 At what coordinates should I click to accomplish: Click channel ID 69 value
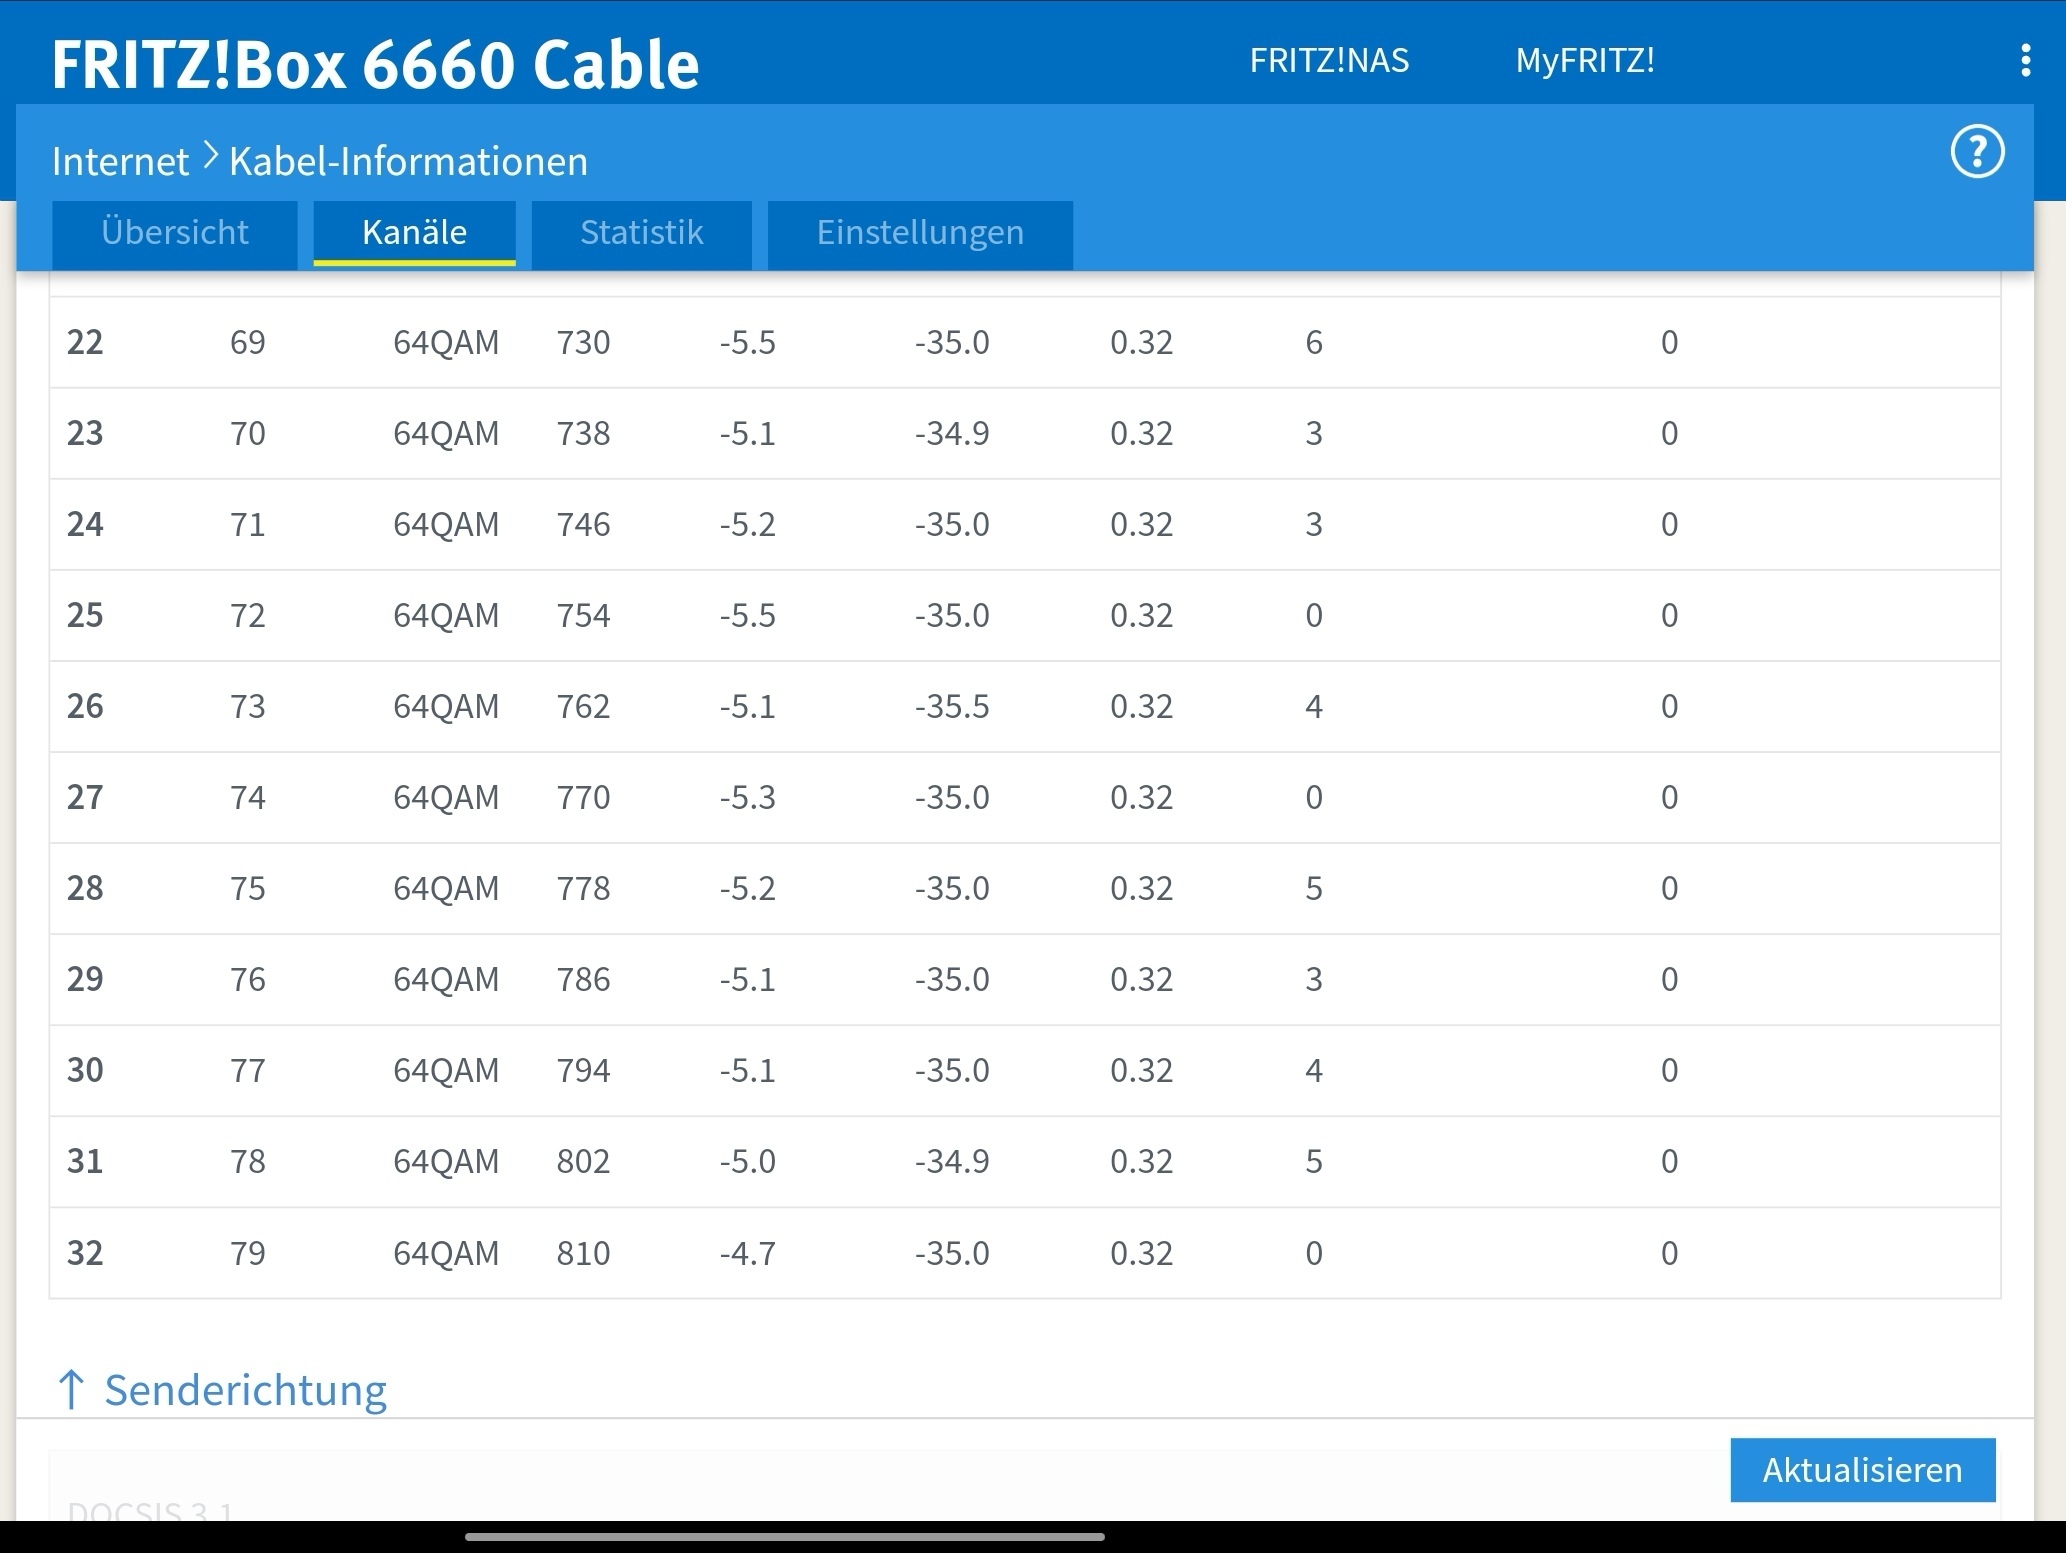pos(248,342)
